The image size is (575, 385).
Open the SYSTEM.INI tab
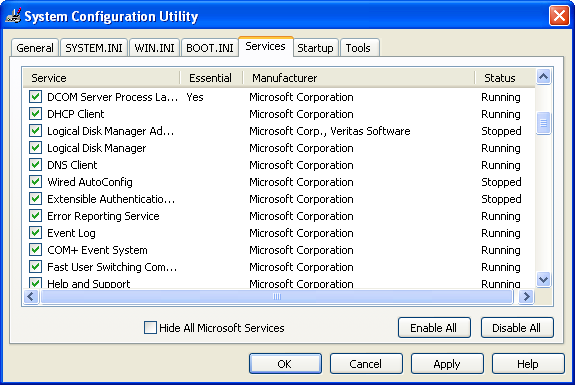(94, 48)
